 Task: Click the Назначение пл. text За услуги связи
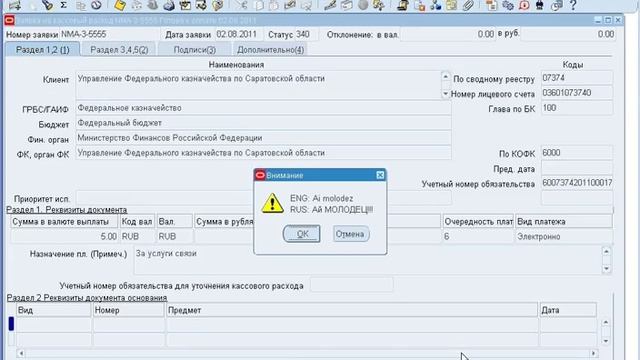[x=166, y=253]
